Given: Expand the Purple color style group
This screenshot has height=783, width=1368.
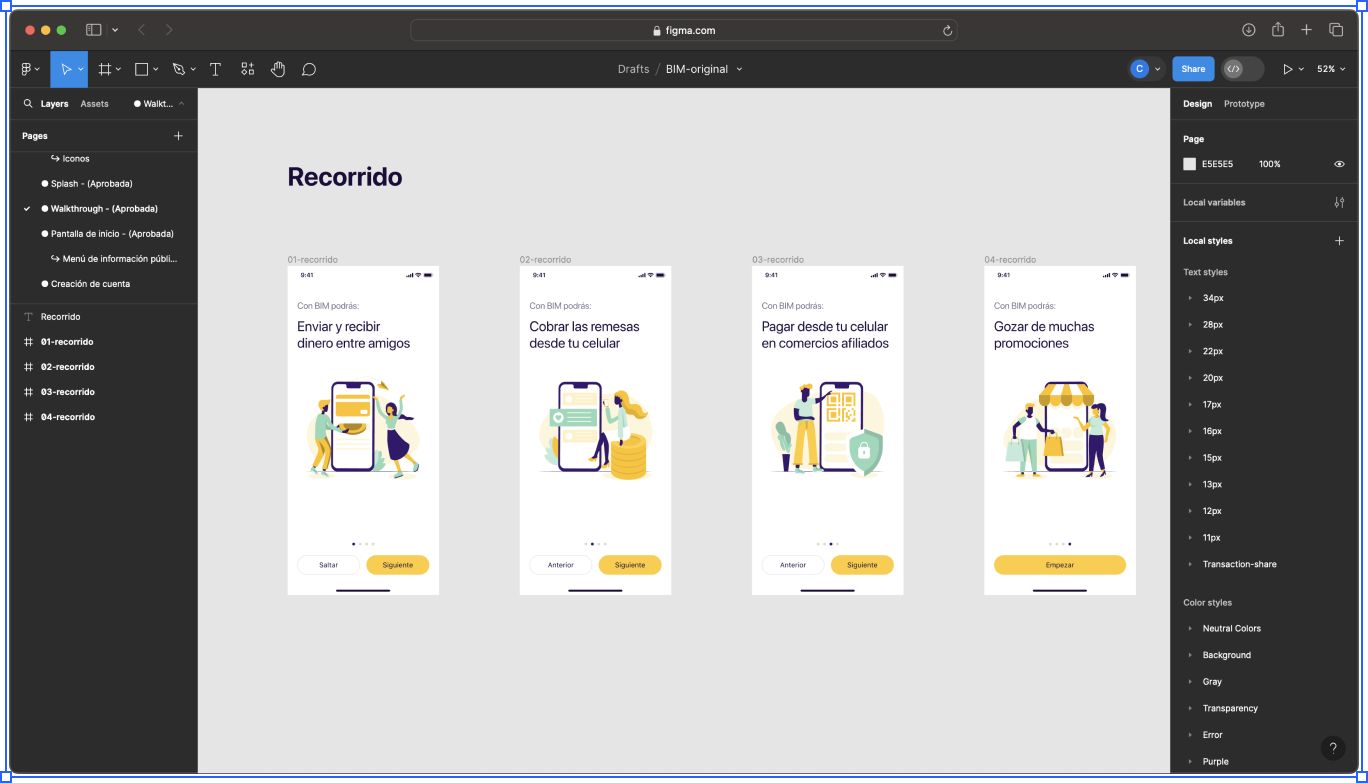Looking at the screenshot, I should (1190, 762).
